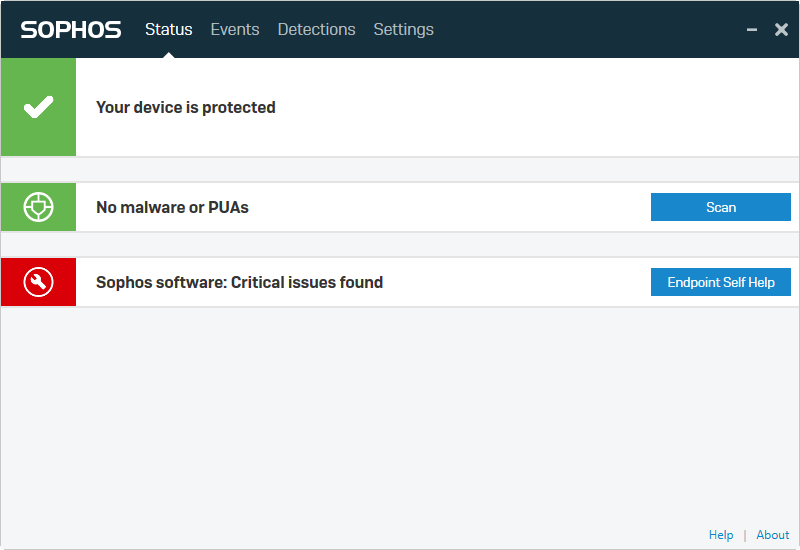This screenshot has width=800, height=550.
Task: Click the empty gray area below status rows
Action: 400,420
